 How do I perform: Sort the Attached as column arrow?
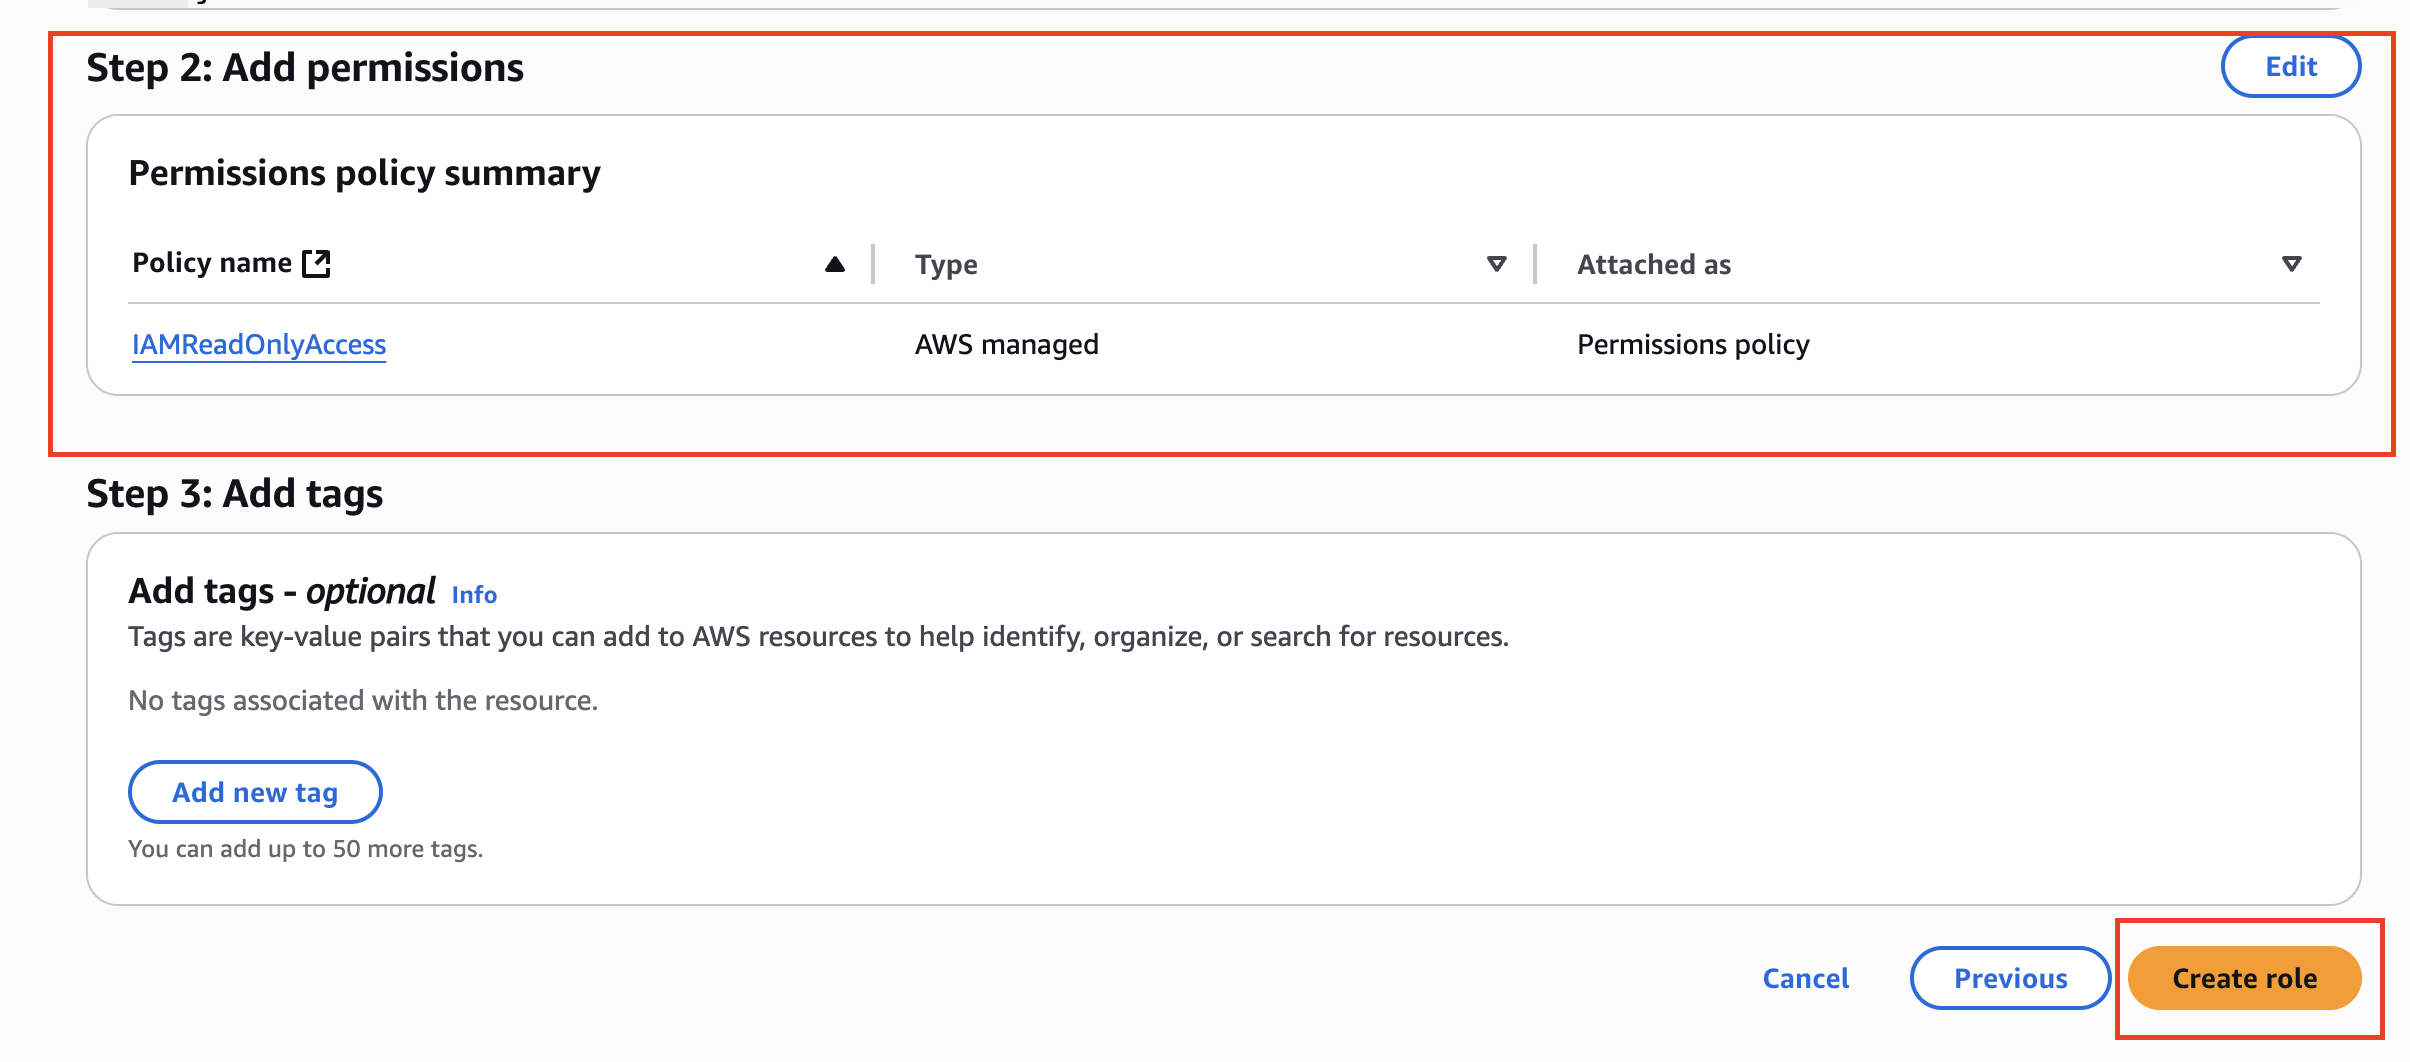(2291, 264)
